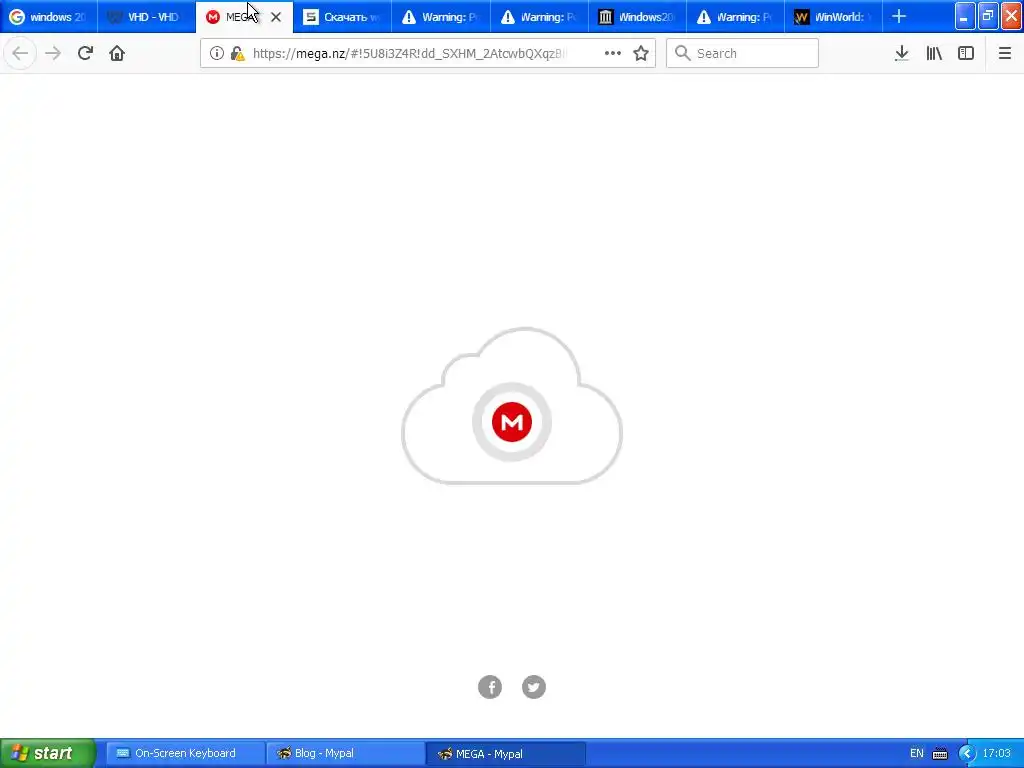Switch to the third Warning tab
The image size is (1024, 768).
(x=735, y=16)
